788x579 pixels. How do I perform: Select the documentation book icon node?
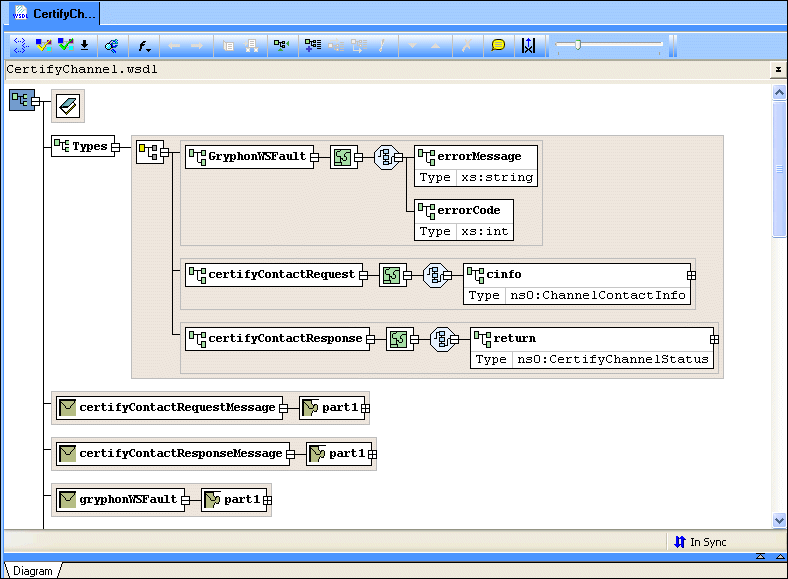tap(67, 105)
